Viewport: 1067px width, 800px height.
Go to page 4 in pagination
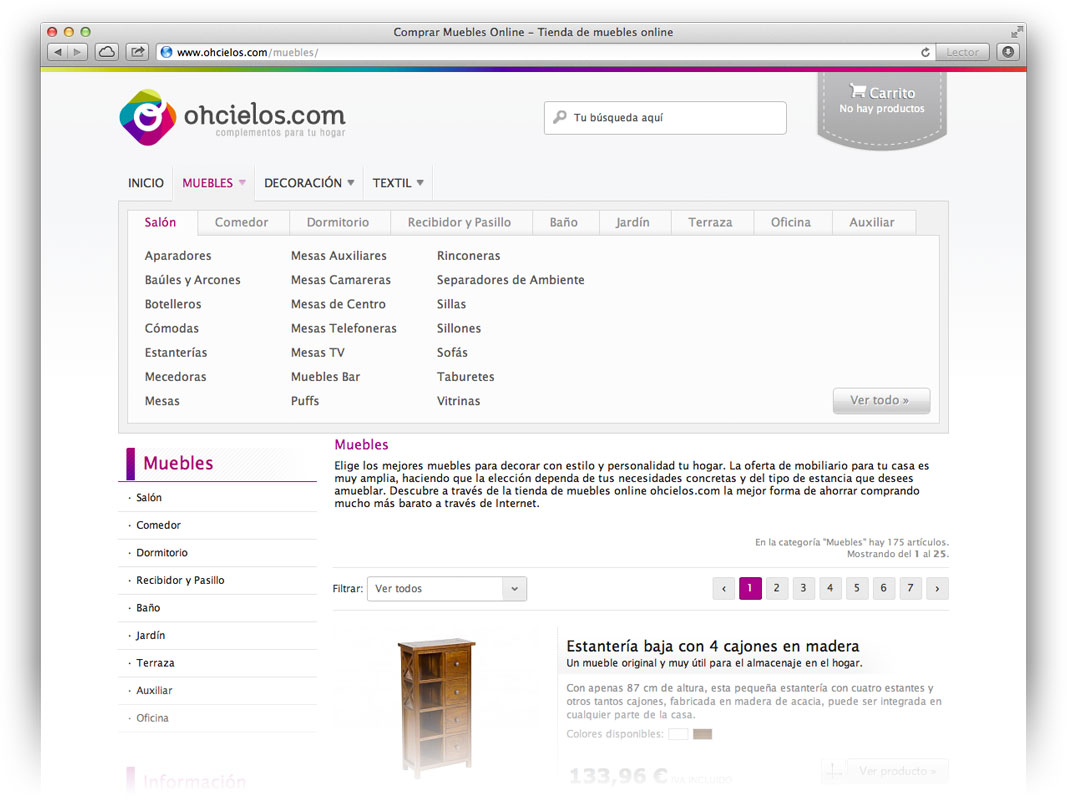pos(830,588)
